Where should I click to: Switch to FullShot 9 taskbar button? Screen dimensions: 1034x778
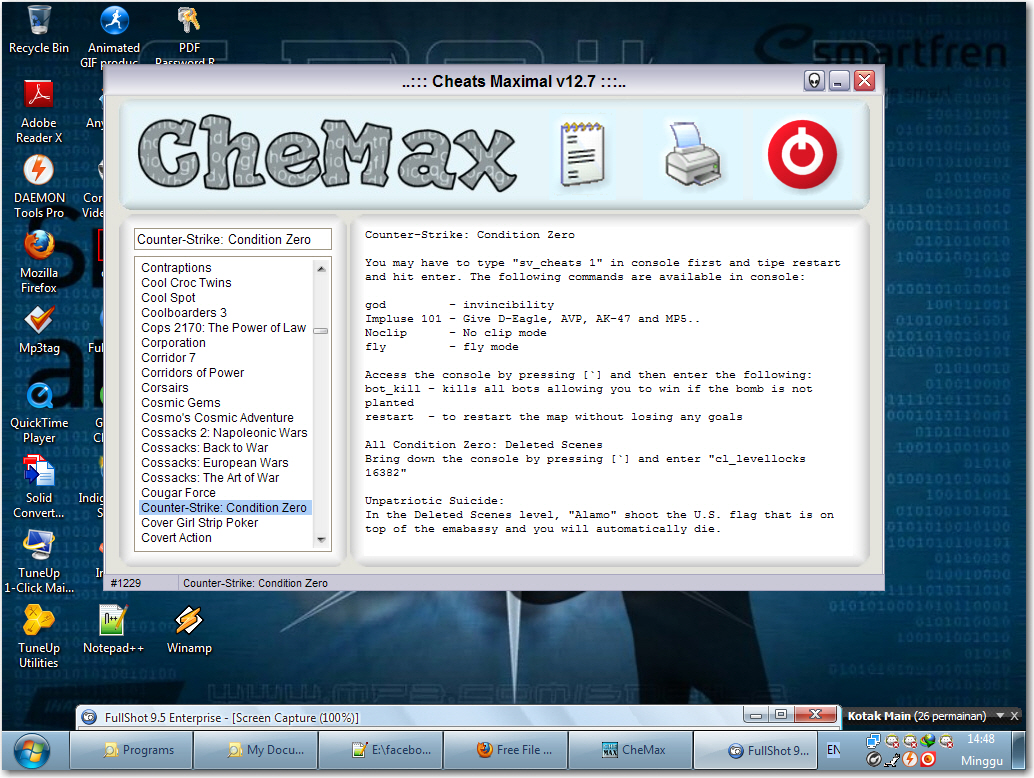(756, 750)
